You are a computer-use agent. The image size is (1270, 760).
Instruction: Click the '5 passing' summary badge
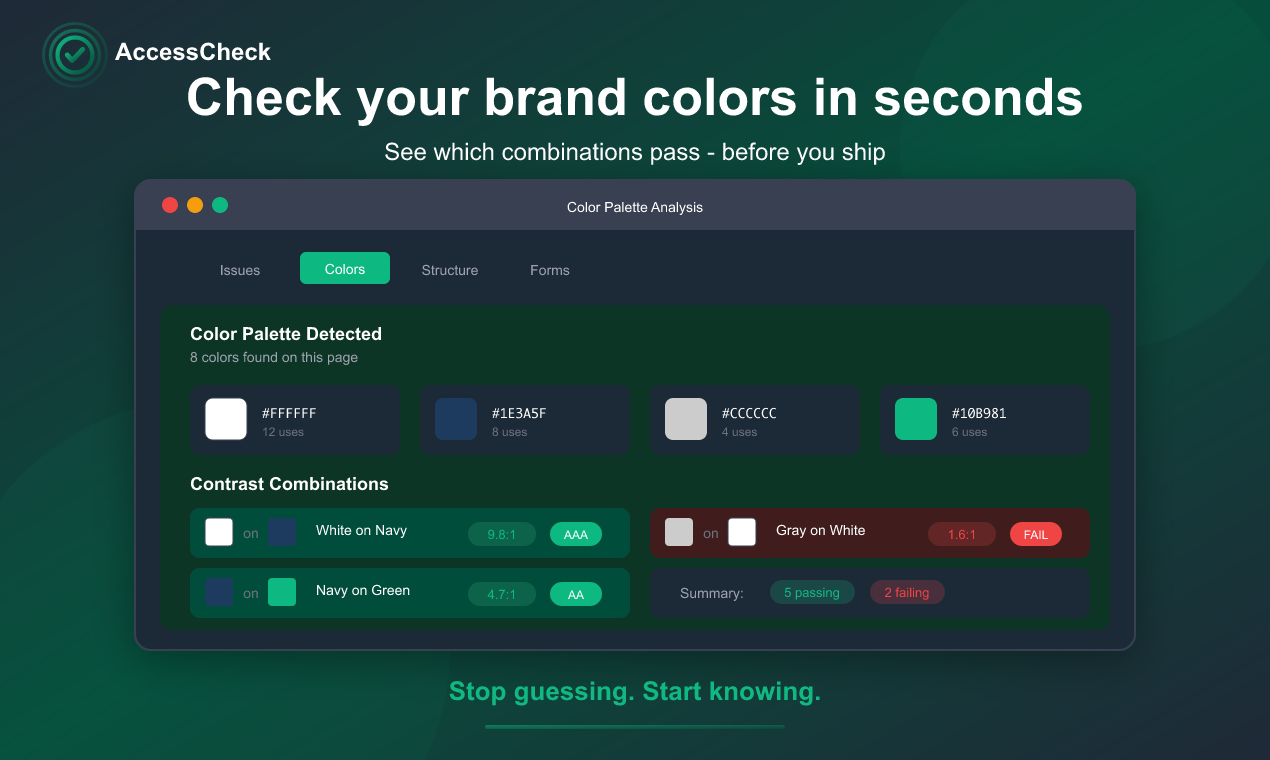pos(812,592)
